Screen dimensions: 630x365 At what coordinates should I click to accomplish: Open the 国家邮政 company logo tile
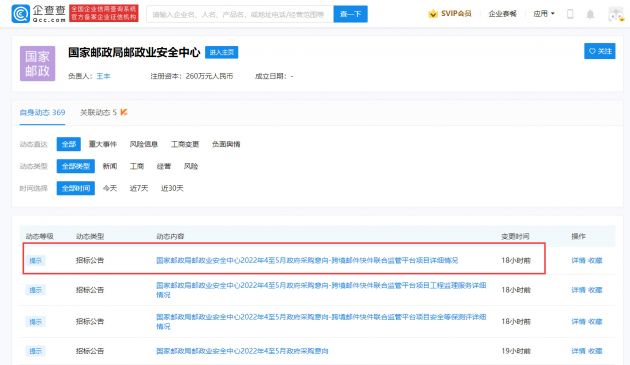(37, 64)
